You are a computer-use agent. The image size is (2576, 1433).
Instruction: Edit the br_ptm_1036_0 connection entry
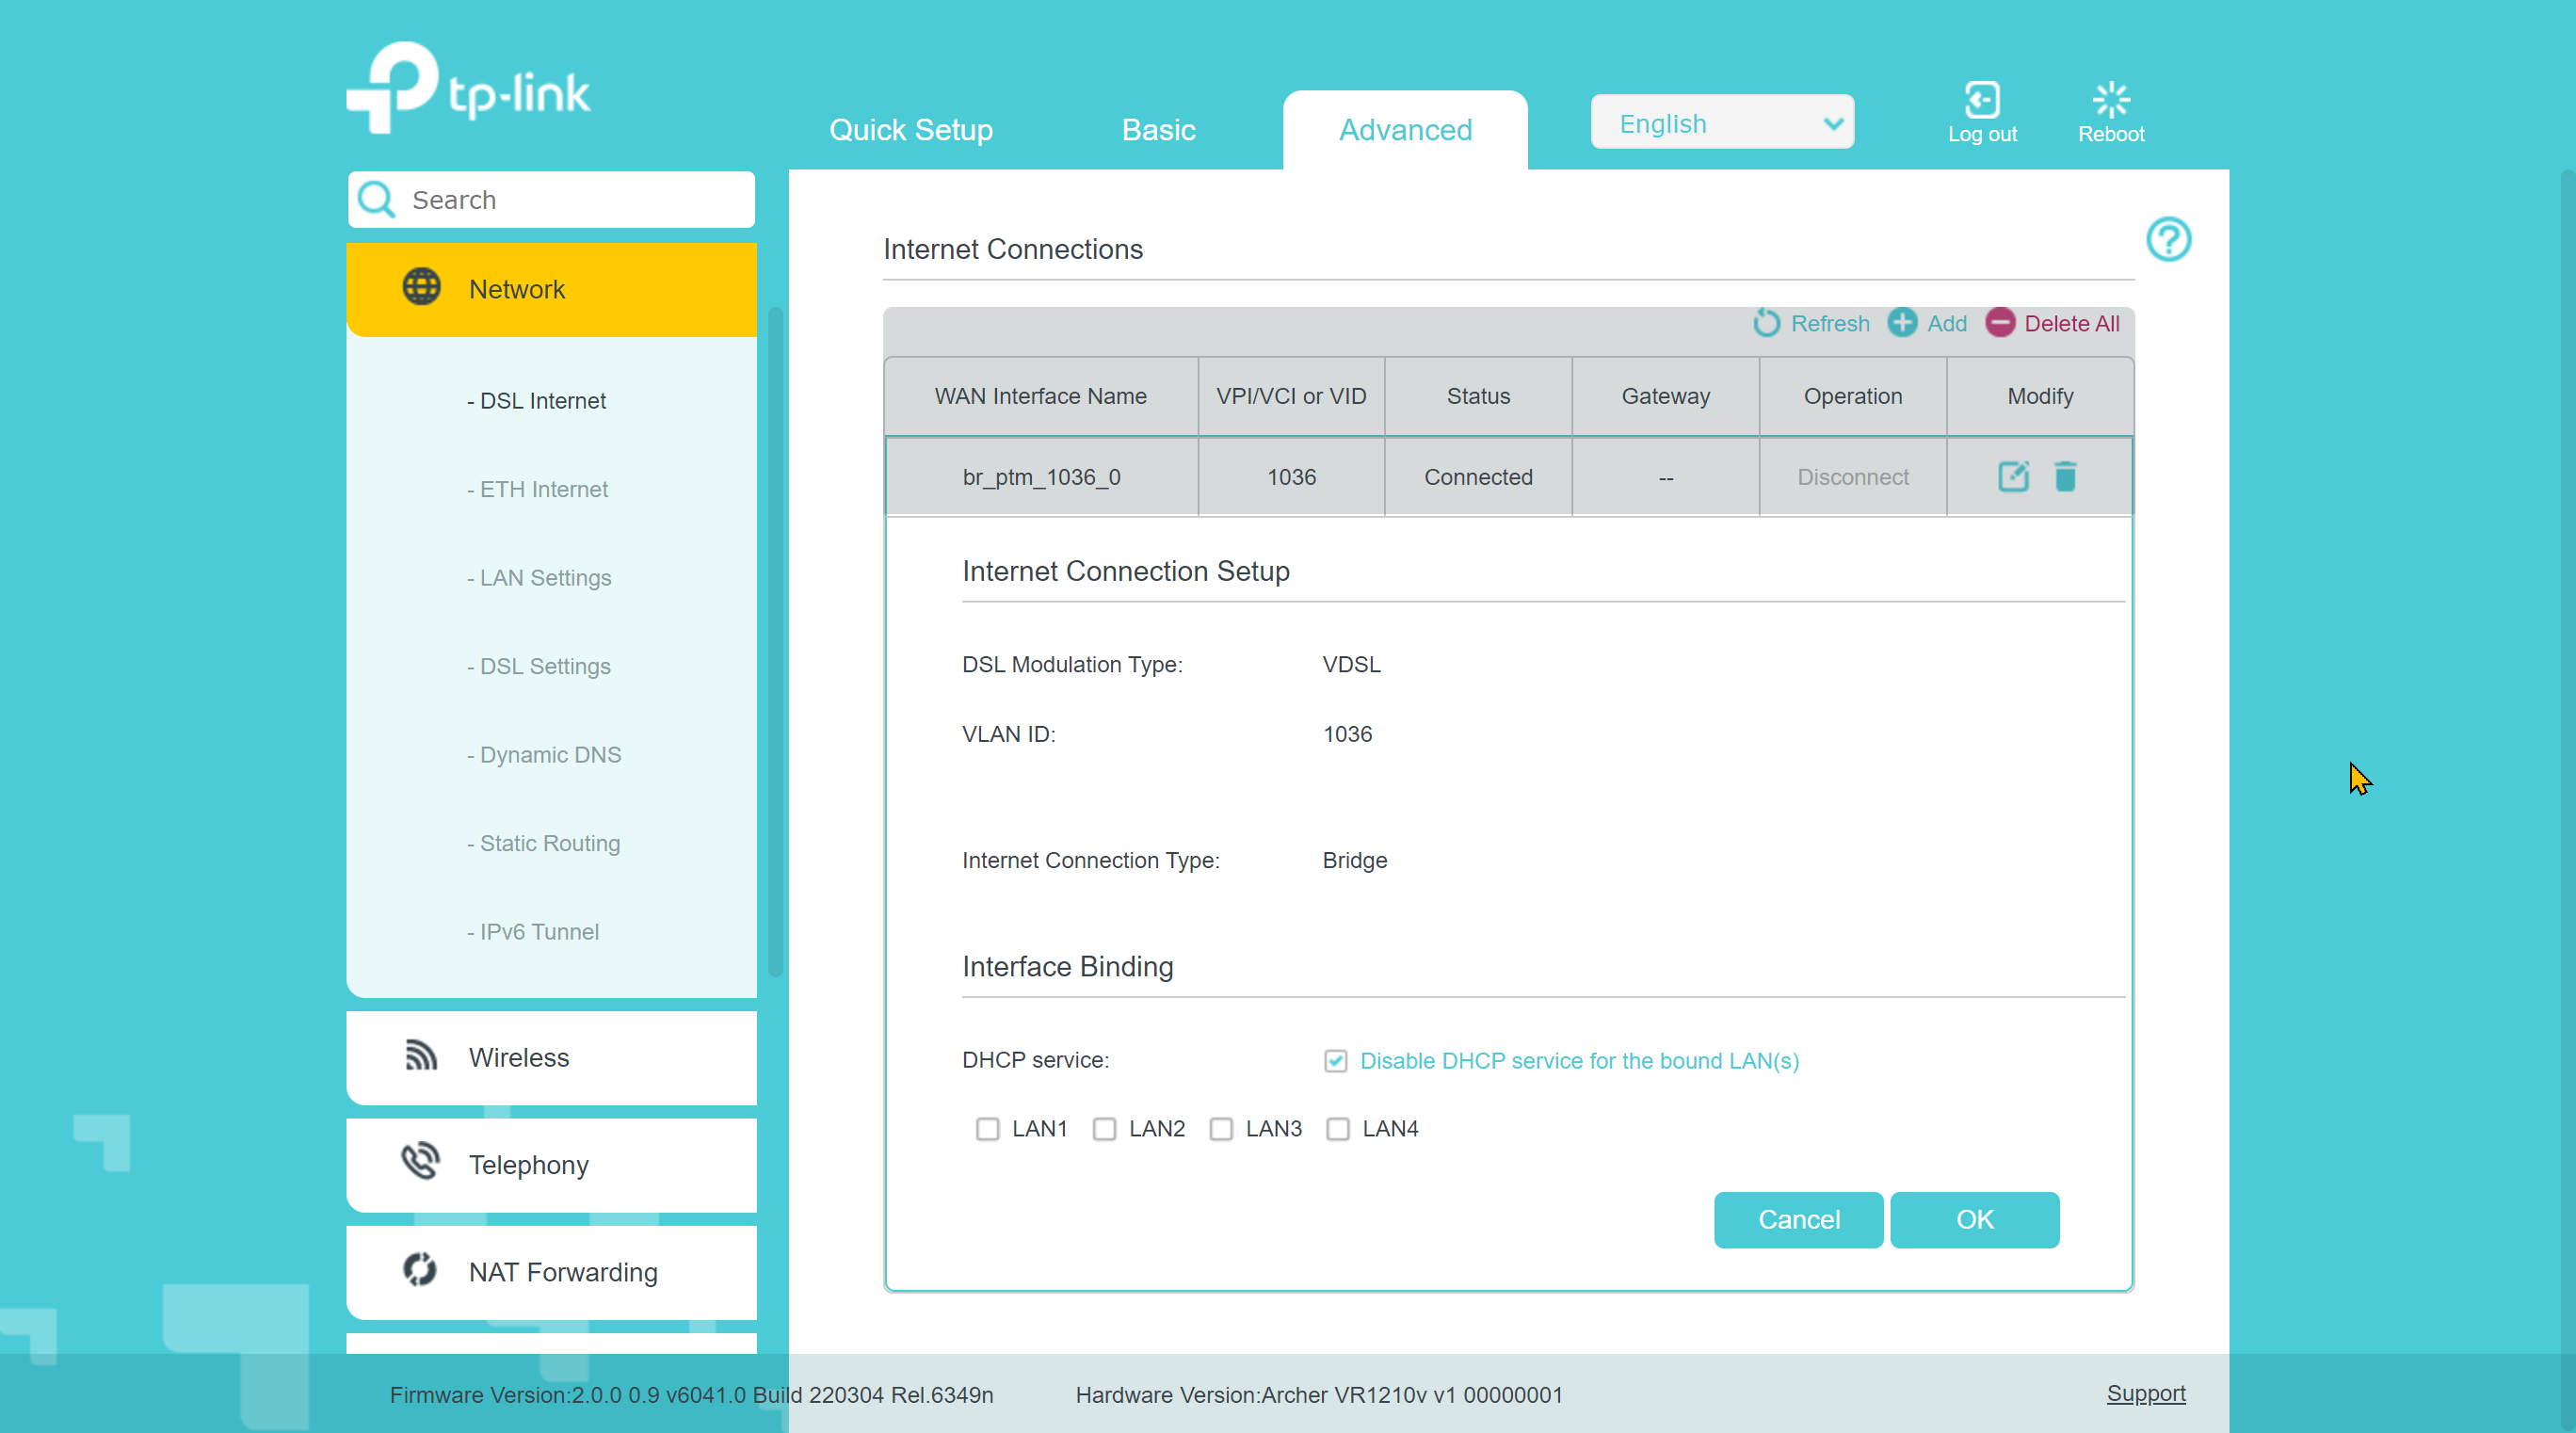point(2012,477)
